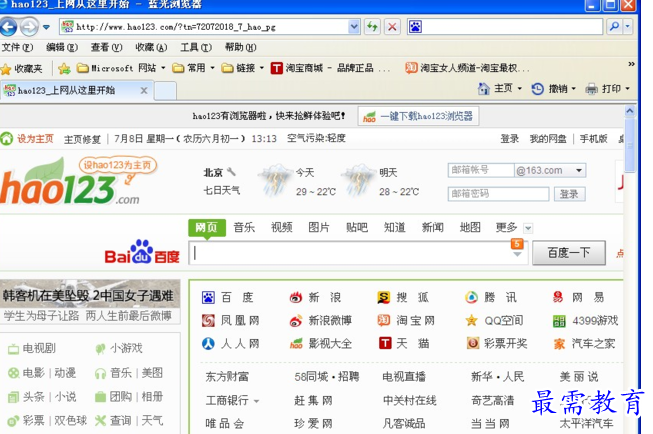Click the magnifier search button

click(614, 27)
